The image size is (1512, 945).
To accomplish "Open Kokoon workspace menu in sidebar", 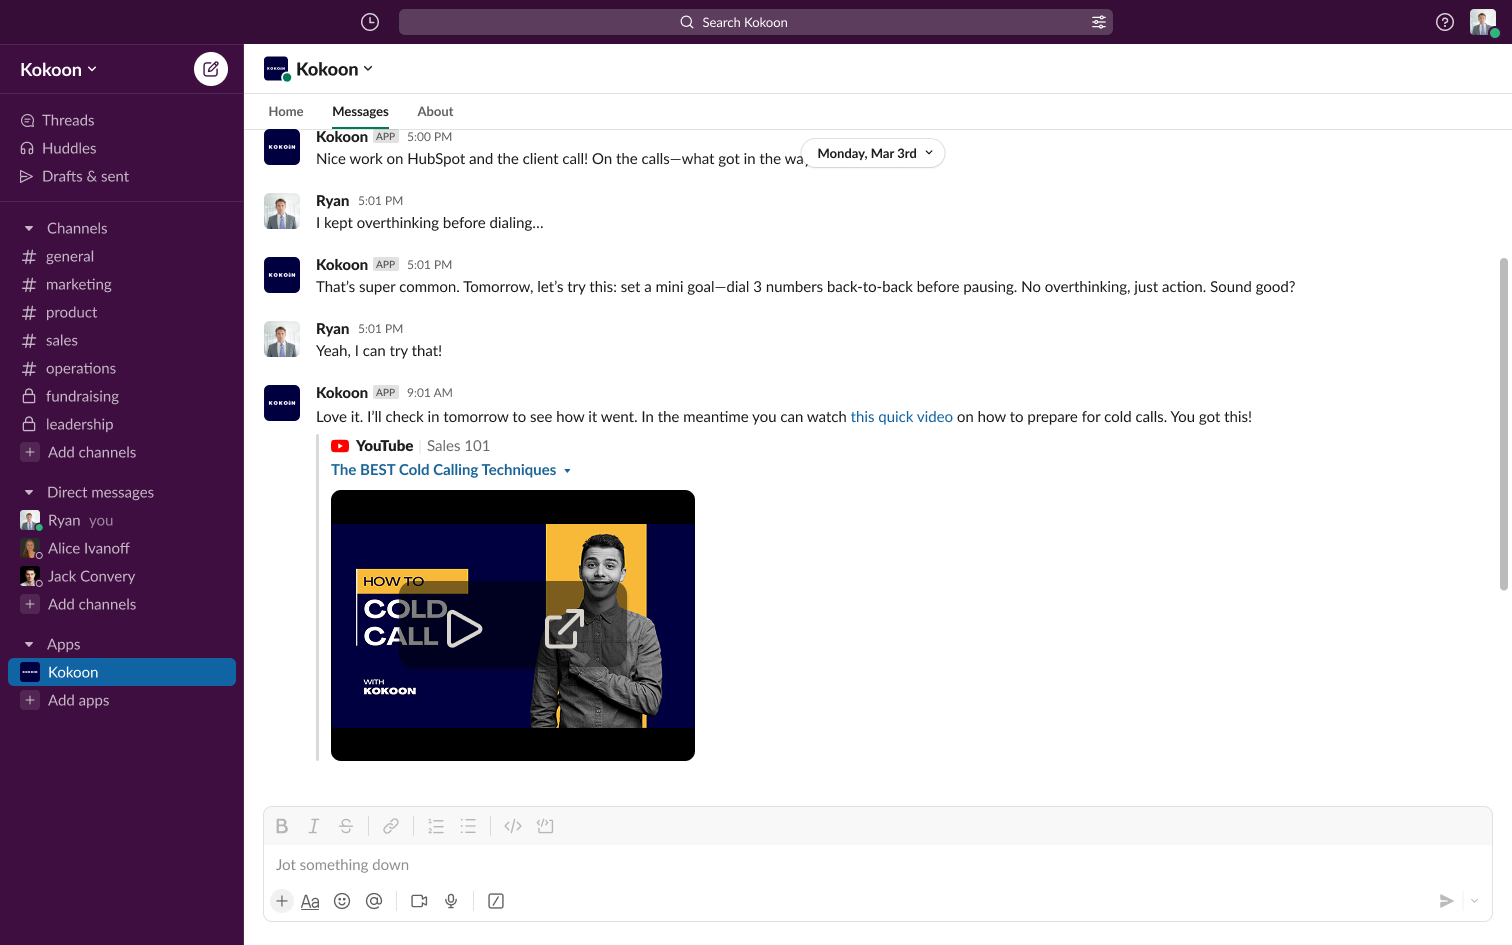I will click(59, 69).
